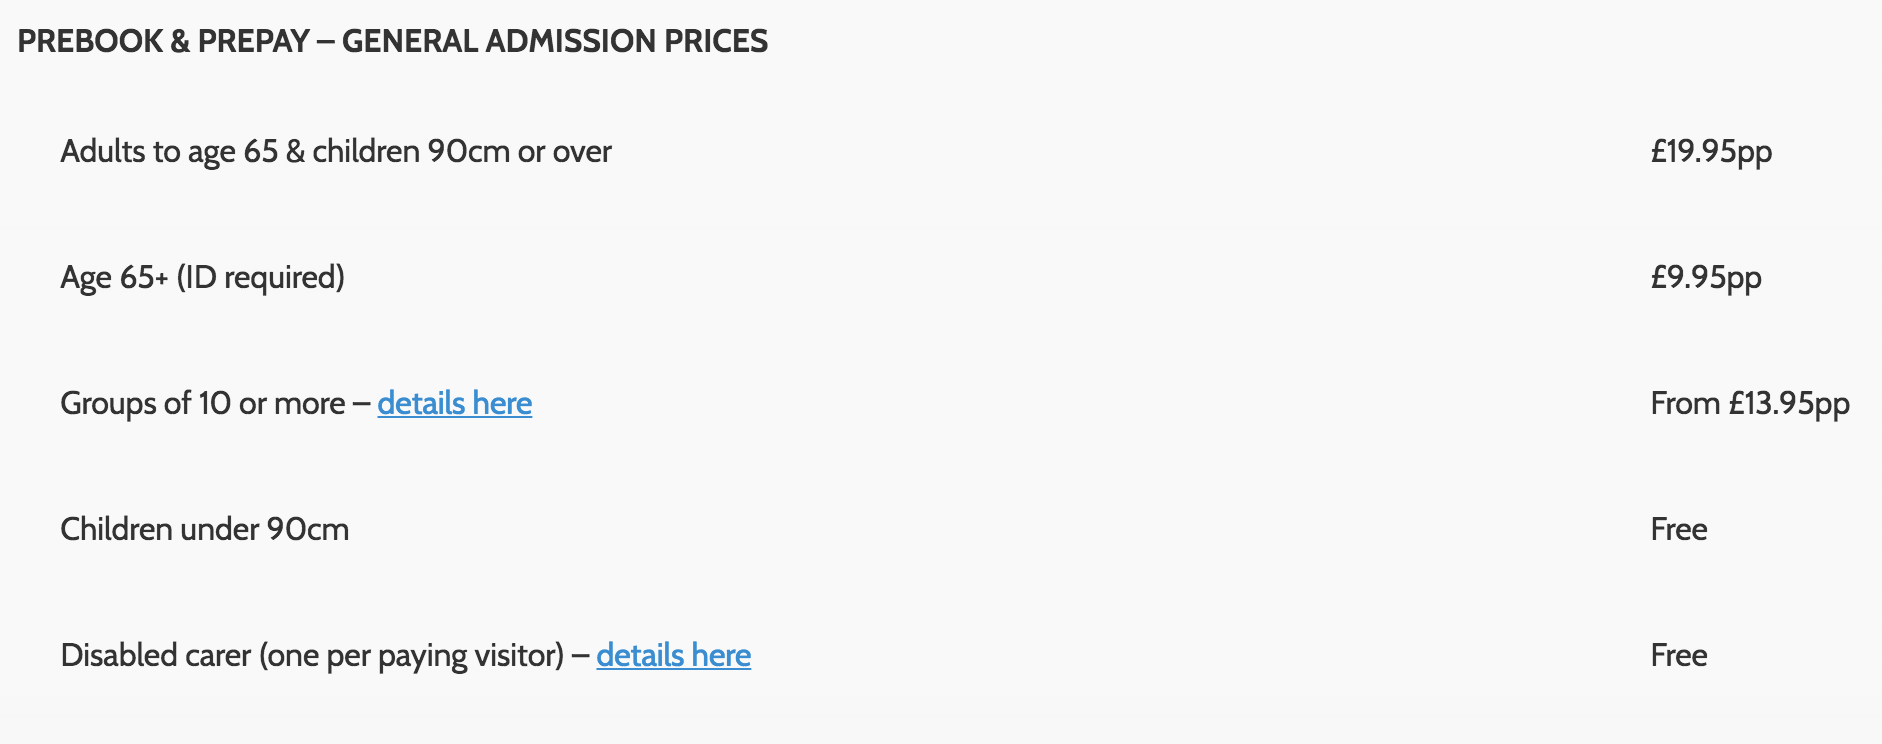Click the £19.95pp price
1882x744 pixels.
(x=1711, y=151)
